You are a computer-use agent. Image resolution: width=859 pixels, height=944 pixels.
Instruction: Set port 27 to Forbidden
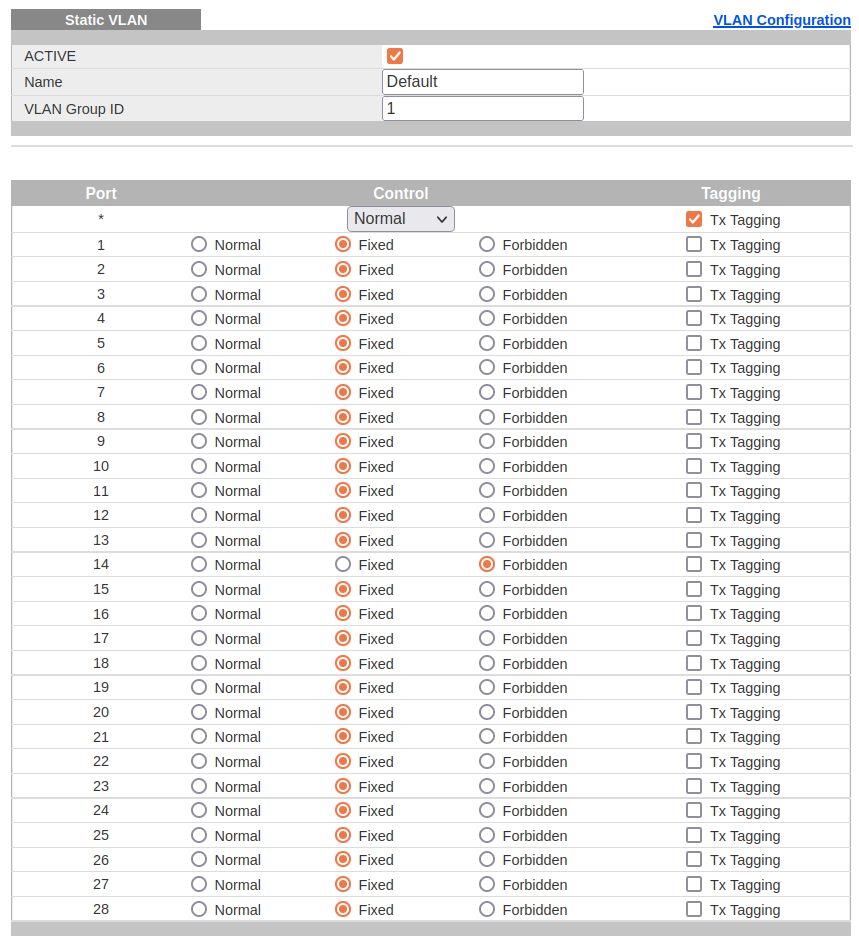(486, 884)
